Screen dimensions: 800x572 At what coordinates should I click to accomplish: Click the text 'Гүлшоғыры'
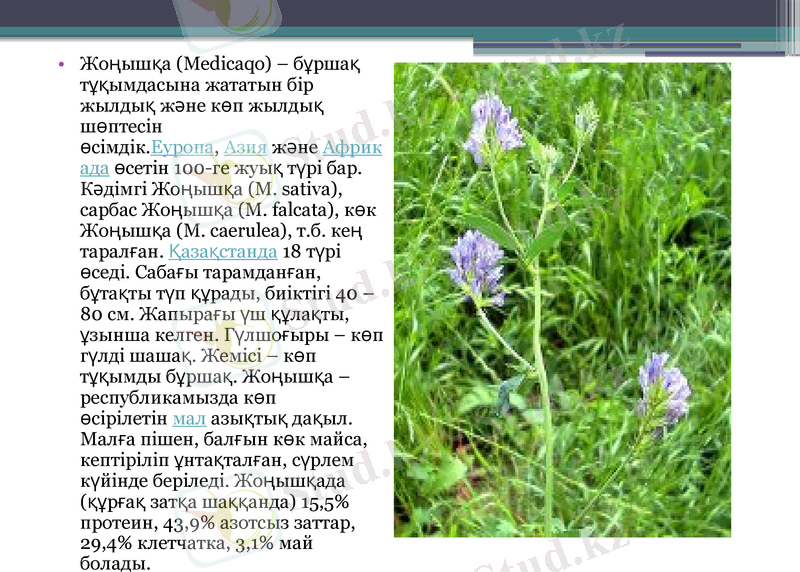(x=277, y=336)
